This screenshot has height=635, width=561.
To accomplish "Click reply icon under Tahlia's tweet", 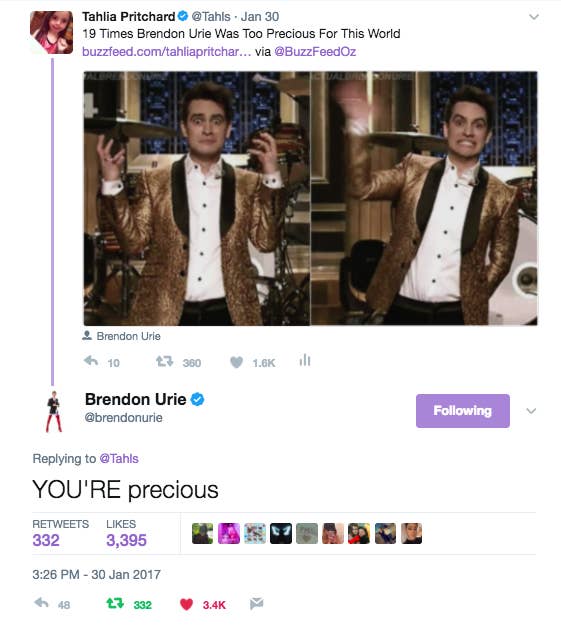I will coord(91,360).
